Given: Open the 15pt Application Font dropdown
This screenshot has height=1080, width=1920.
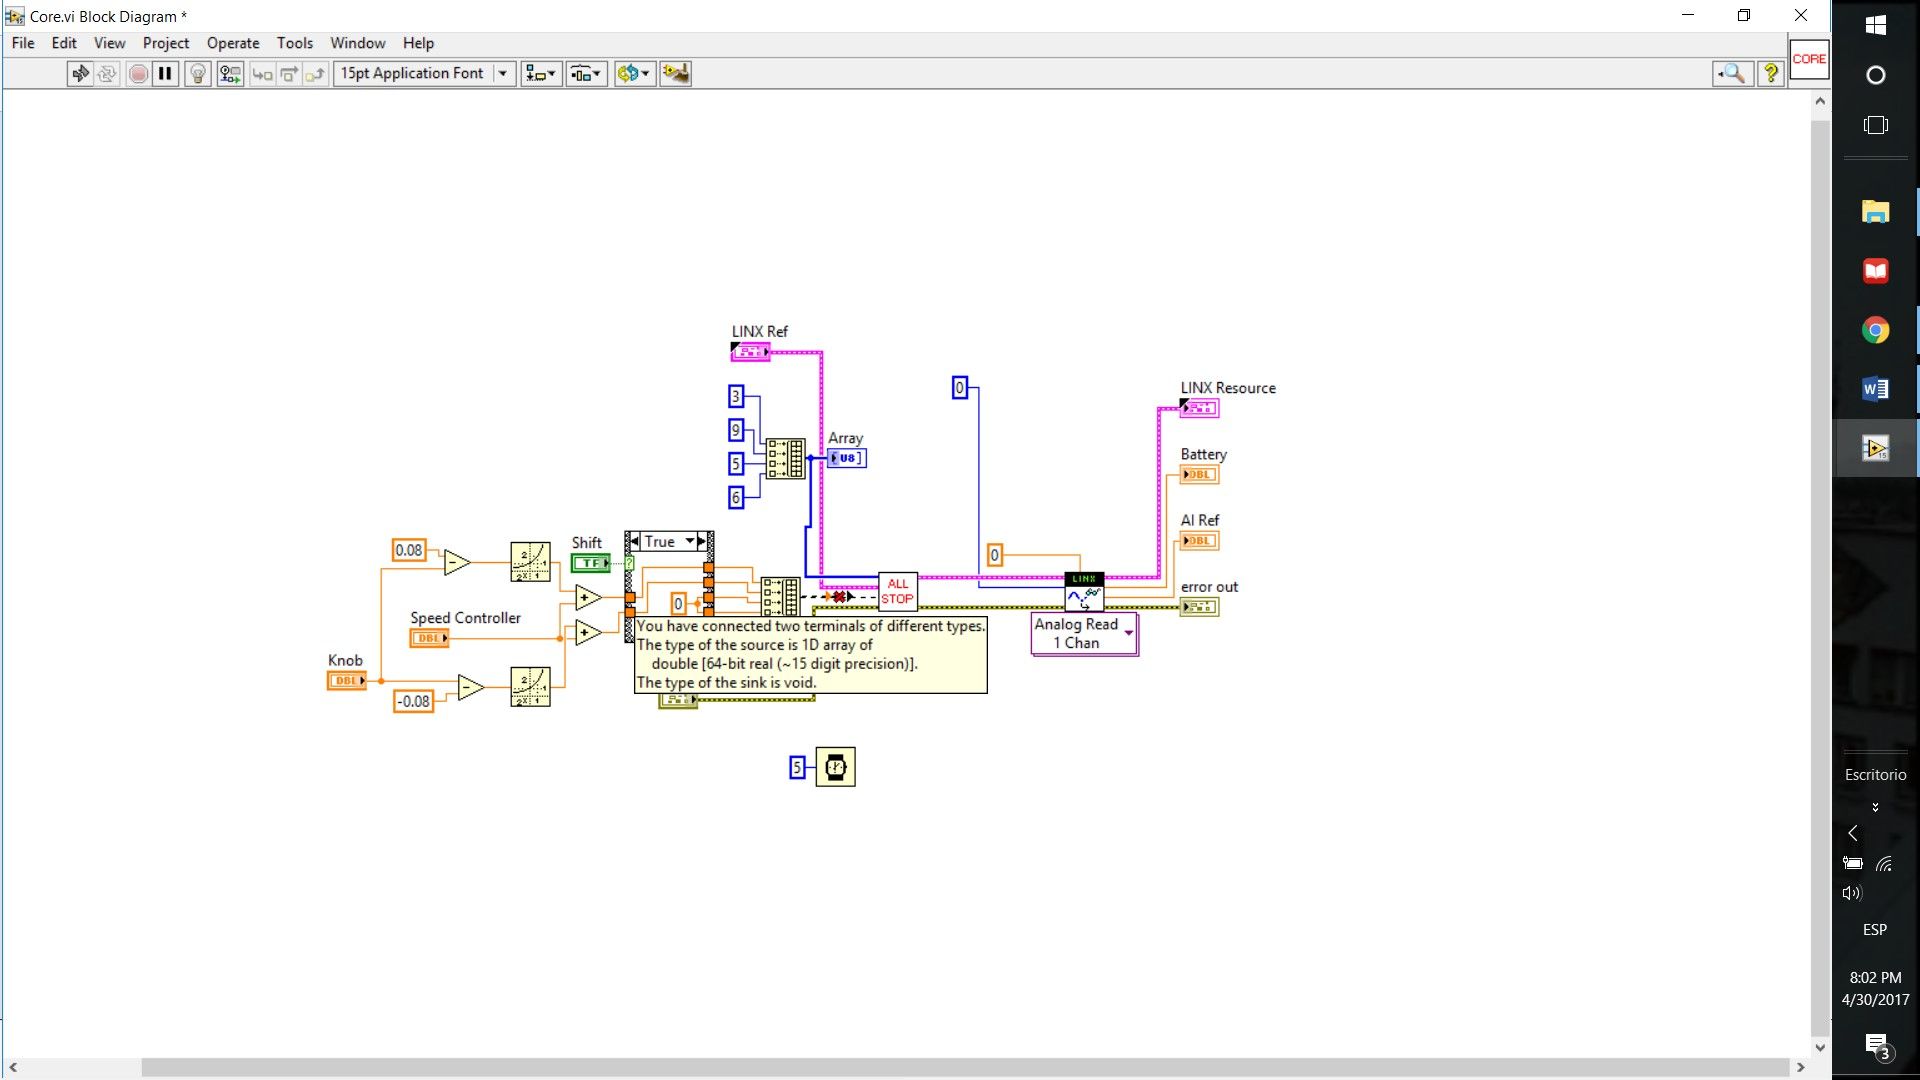Looking at the screenshot, I should (x=503, y=73).
